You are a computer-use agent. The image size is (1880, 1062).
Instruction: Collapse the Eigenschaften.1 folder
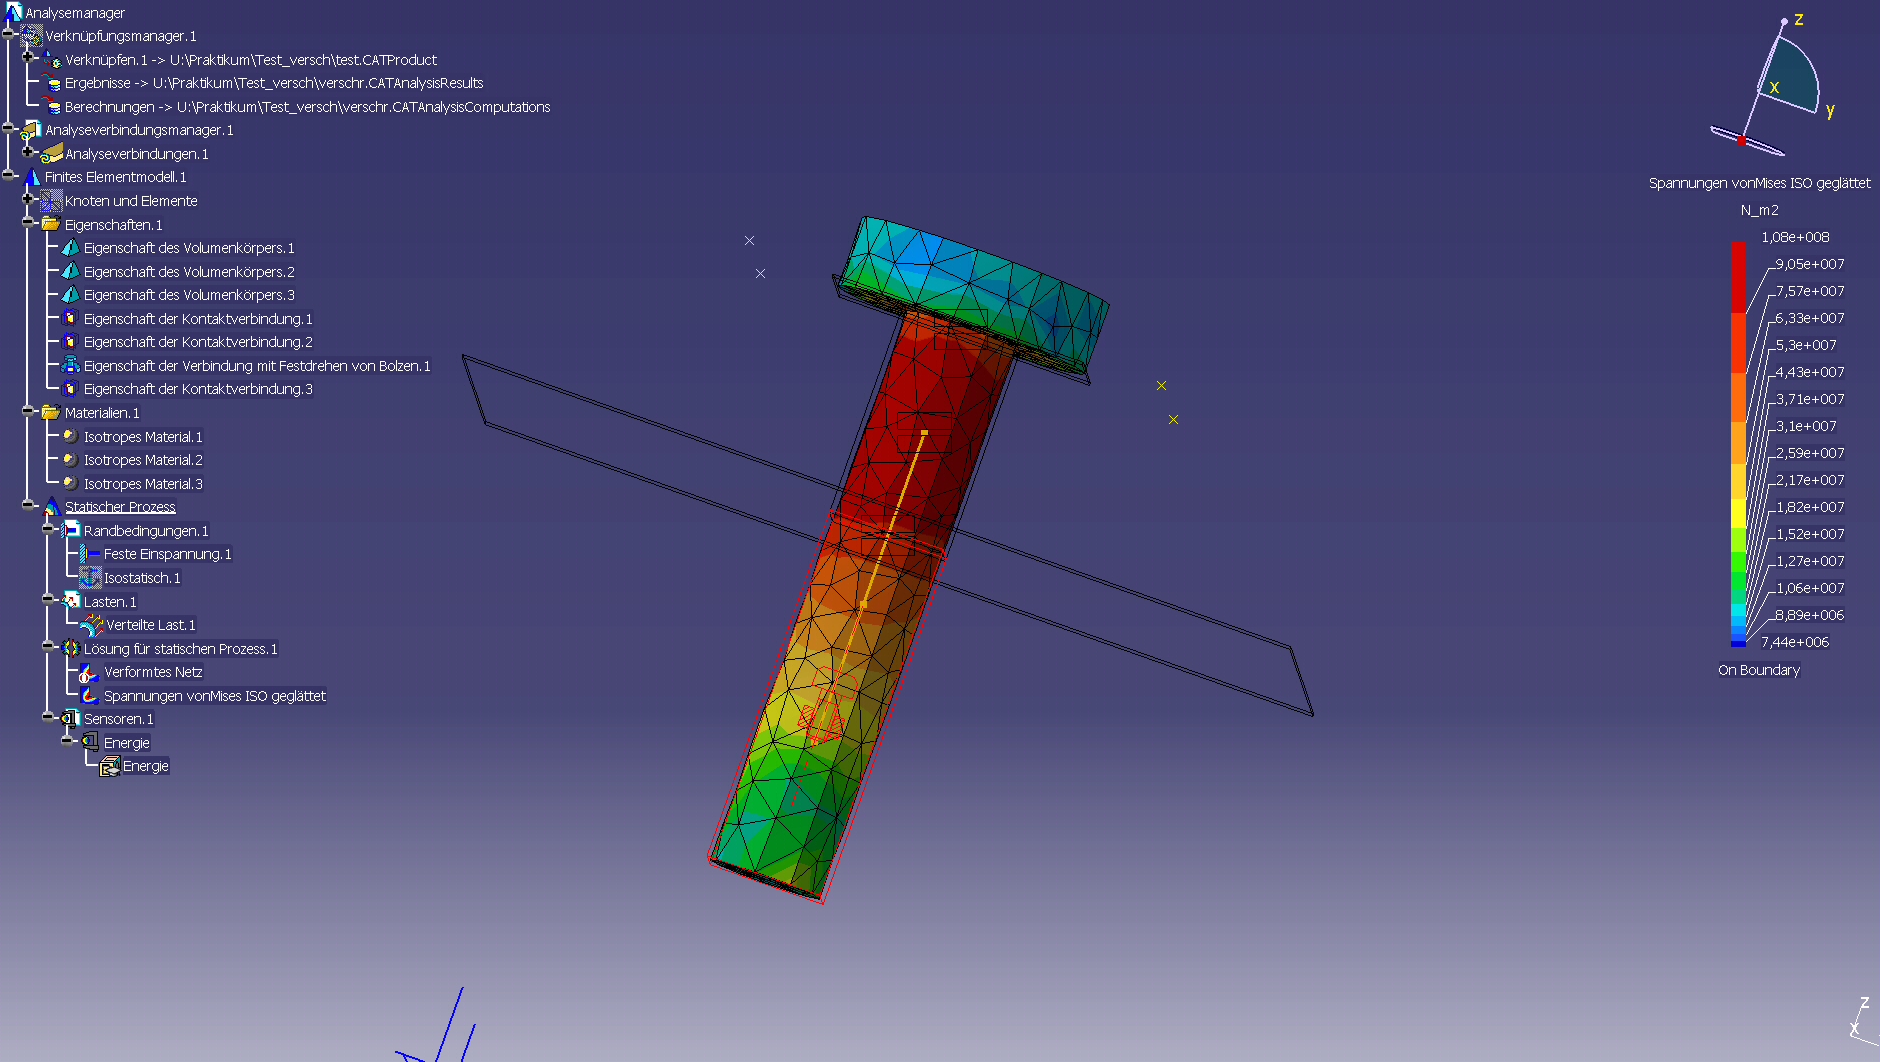29,222
